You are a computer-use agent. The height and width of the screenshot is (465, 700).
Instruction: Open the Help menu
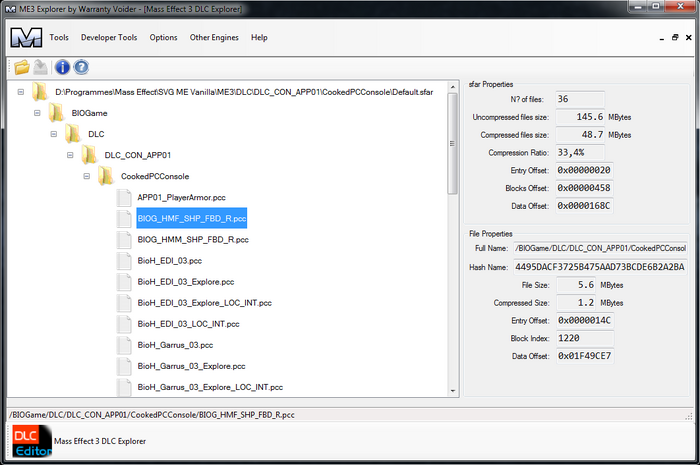point(259,37)
